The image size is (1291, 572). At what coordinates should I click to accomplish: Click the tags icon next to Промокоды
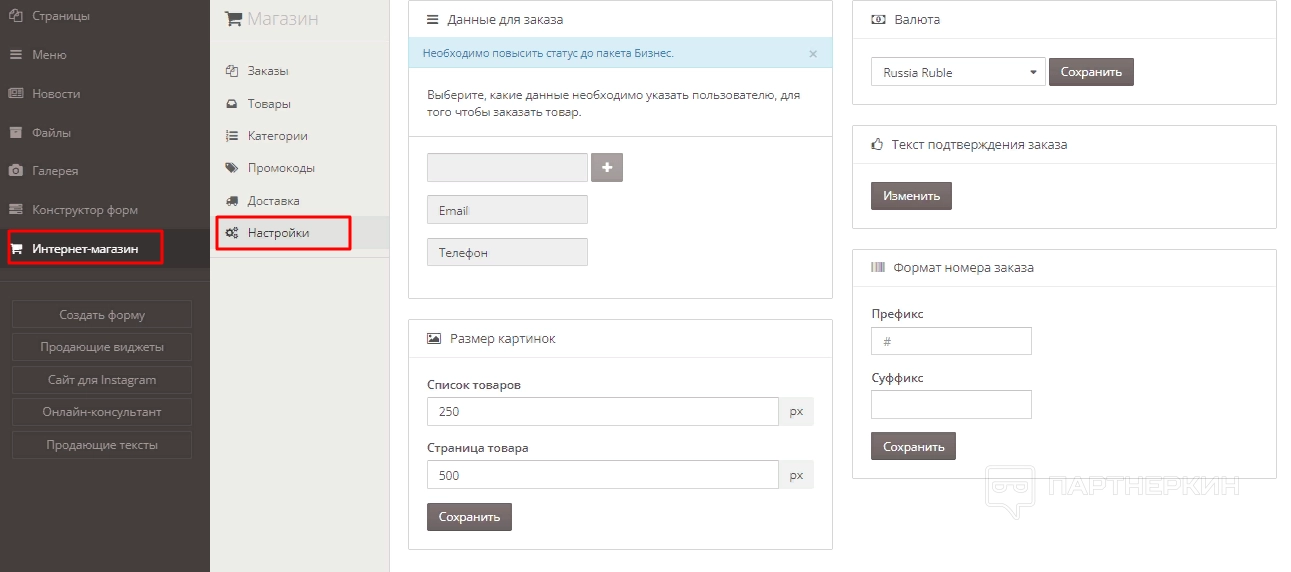point(232,168)
